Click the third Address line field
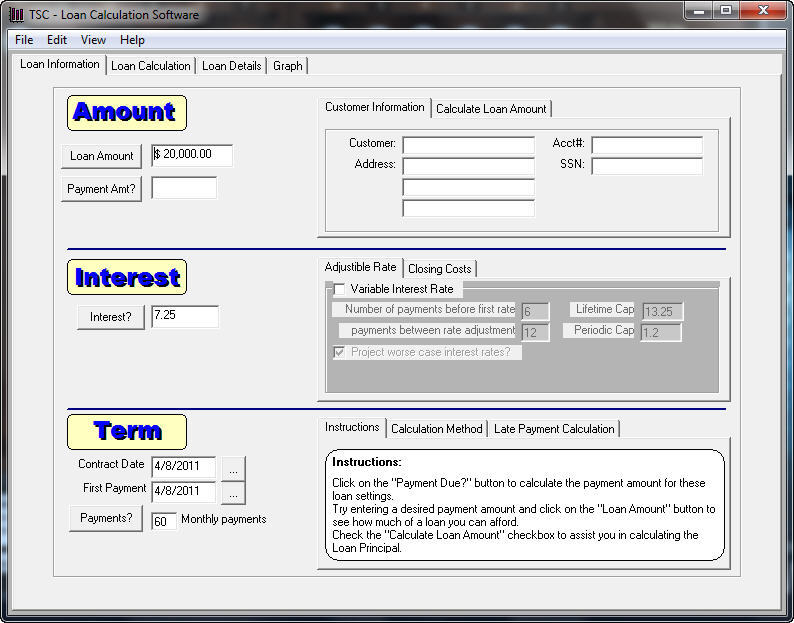 coord(468,208)
